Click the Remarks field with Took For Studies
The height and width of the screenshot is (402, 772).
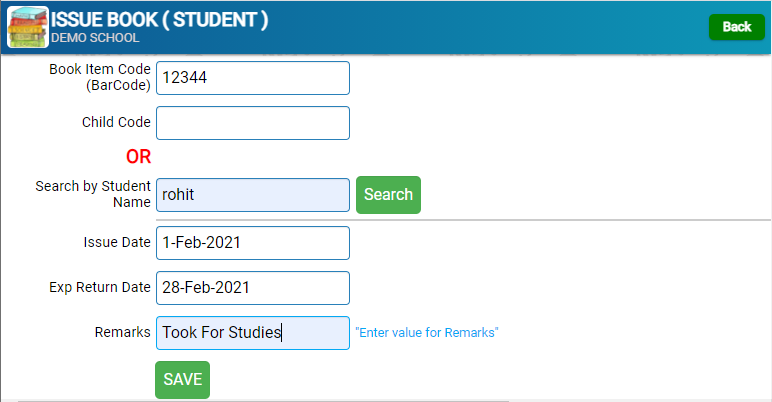[x=253, y=333]
